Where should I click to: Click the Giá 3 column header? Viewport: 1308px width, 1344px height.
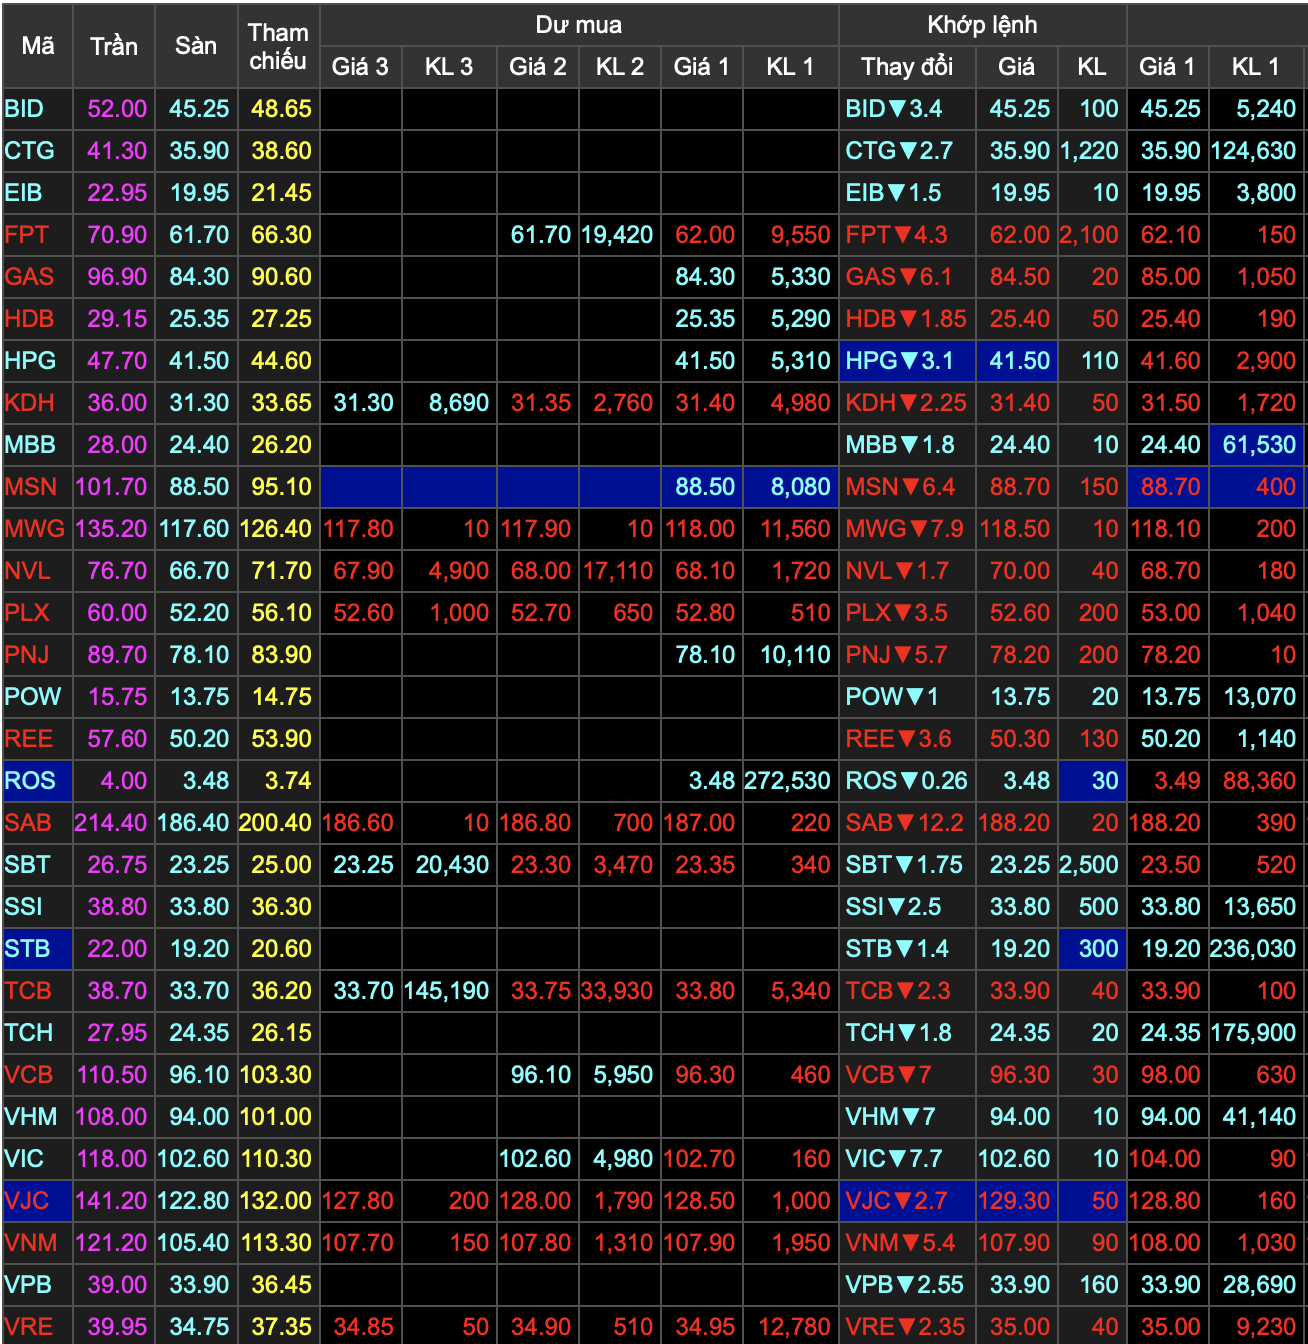click(361, 67)
